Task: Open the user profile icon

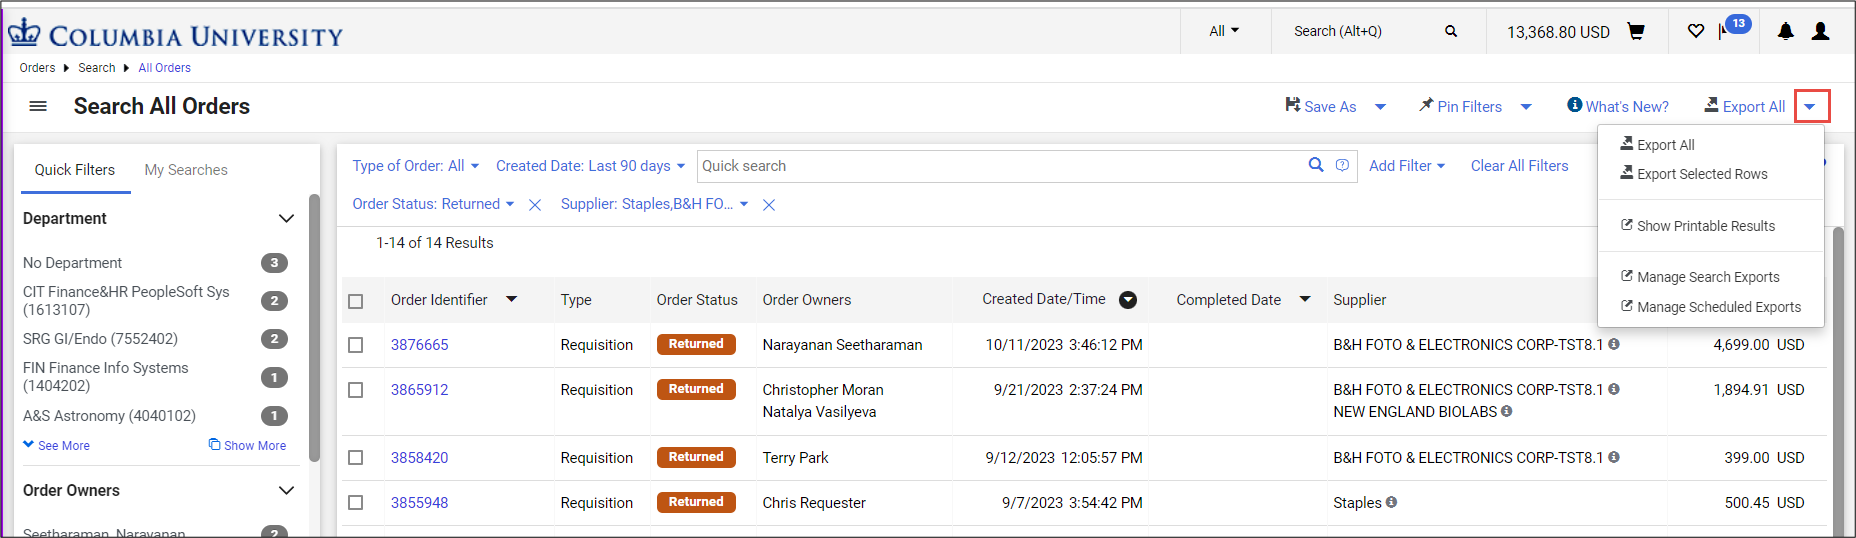Action: (1821, 31)
